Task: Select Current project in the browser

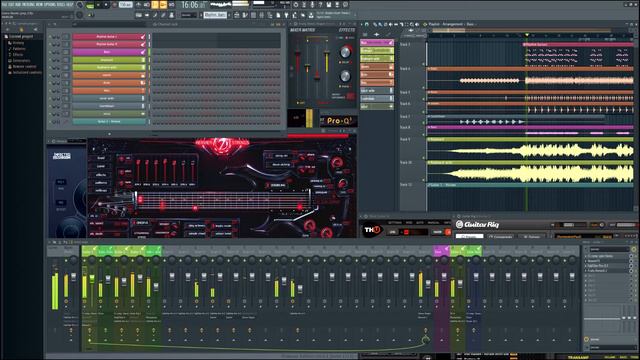Action: click(x=21, y=37)
